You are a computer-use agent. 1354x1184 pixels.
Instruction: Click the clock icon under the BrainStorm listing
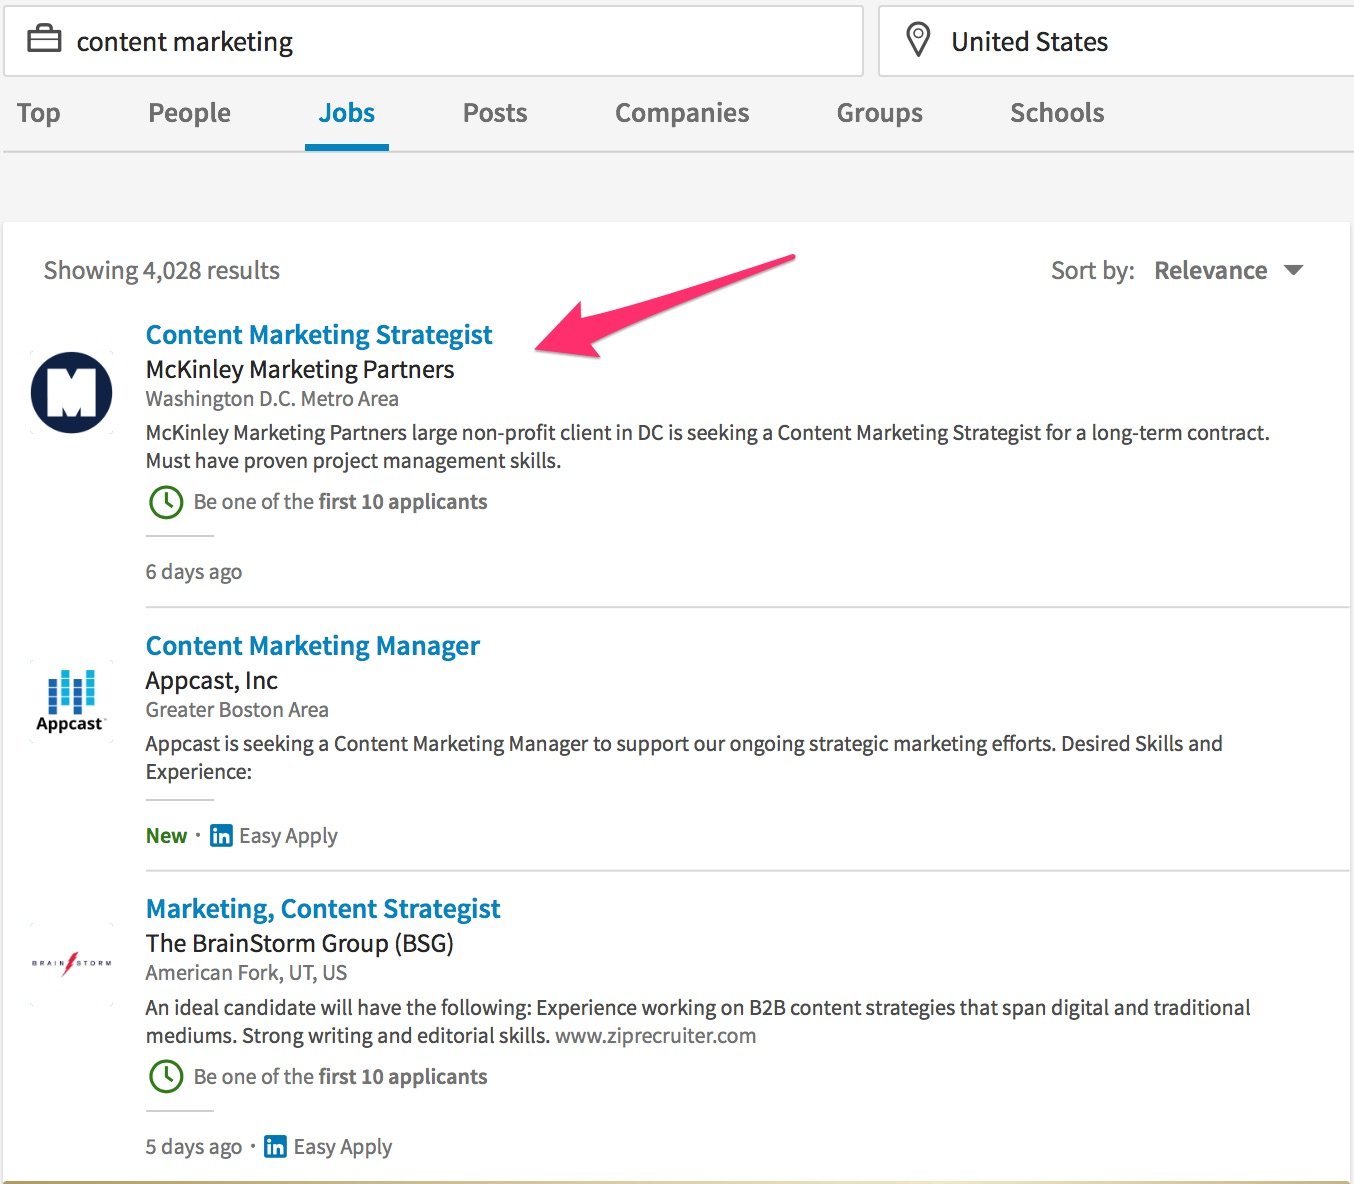pyautogui.click(x=166, y=1077)
